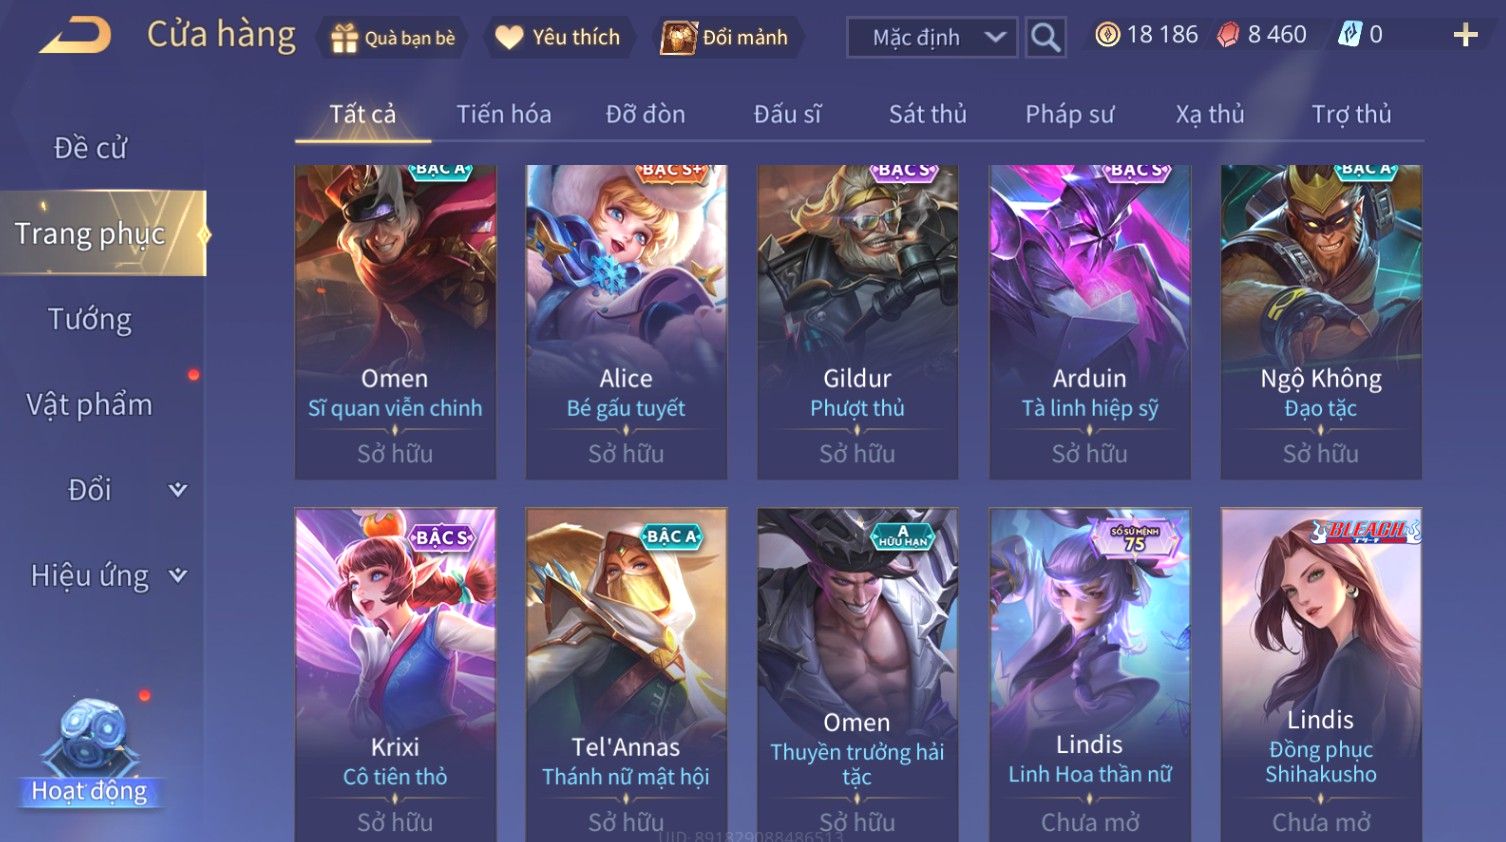Click the back arrow icon
1506x842 pixels.
tap(75, 36)
